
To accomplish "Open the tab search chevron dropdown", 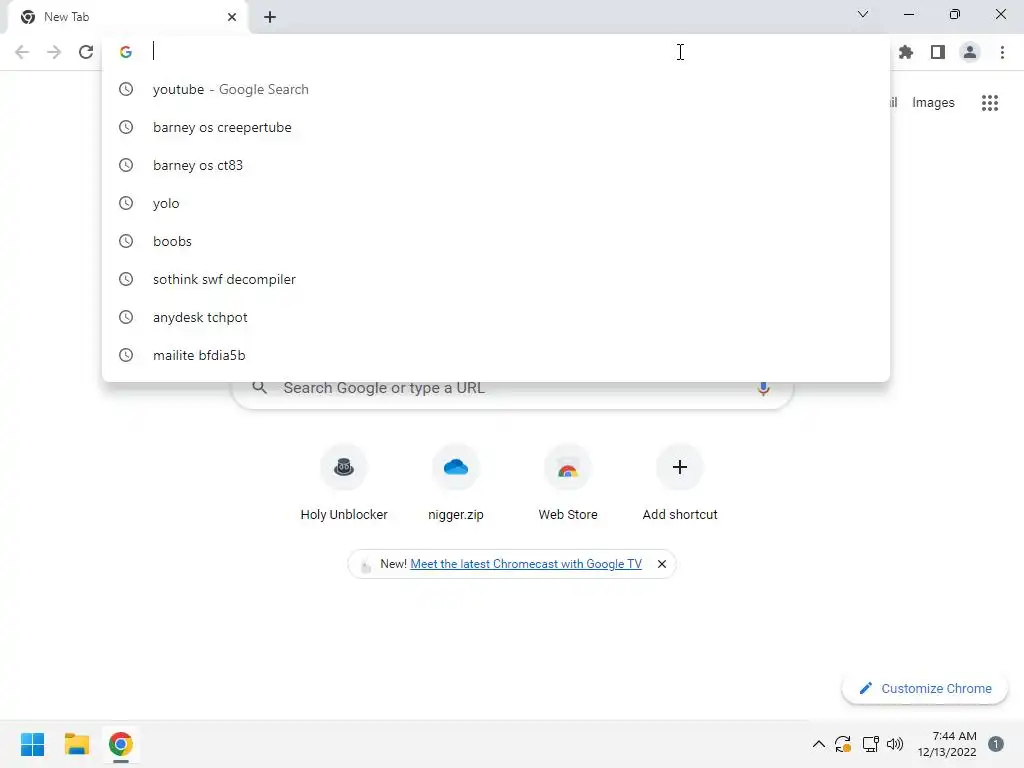I will coord(863,14).
